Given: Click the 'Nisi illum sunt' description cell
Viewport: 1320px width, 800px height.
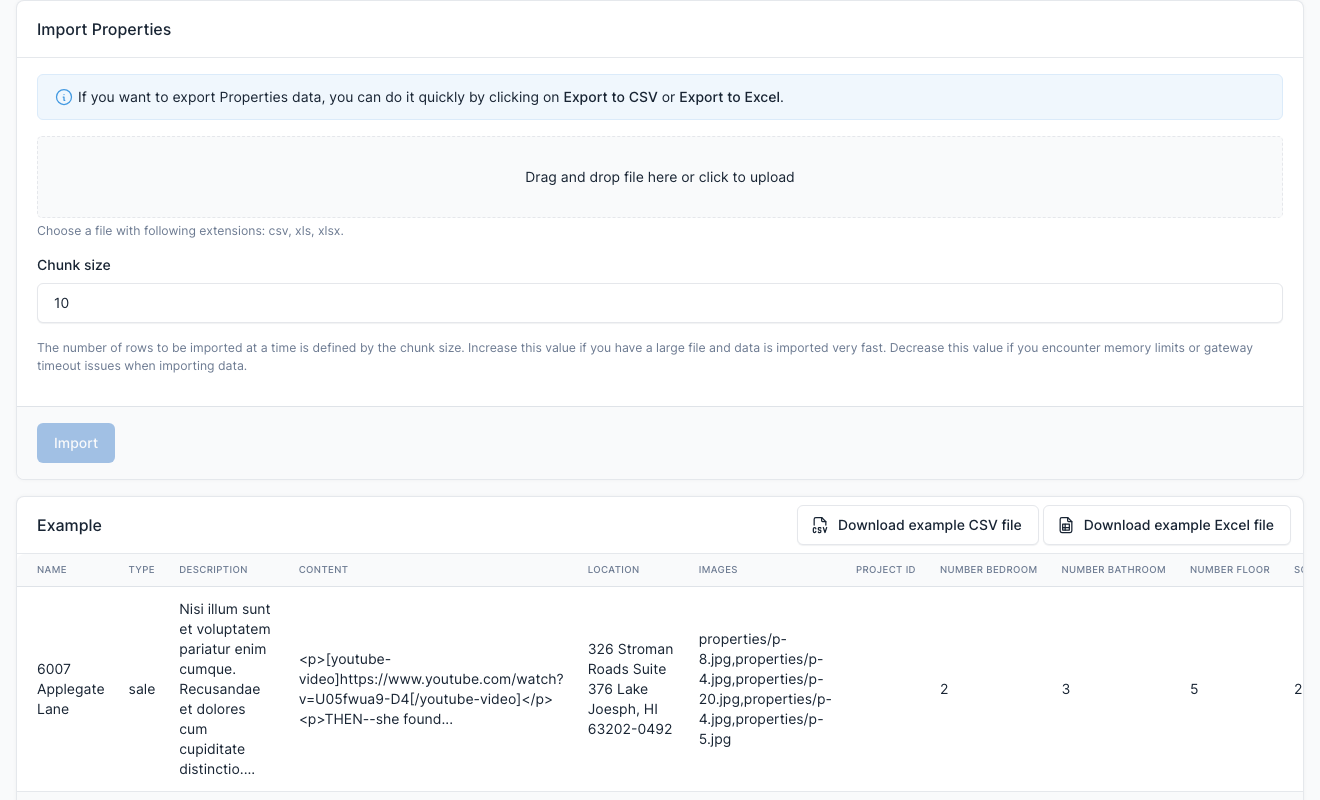Looking at the screenshot, I should 225,689.
